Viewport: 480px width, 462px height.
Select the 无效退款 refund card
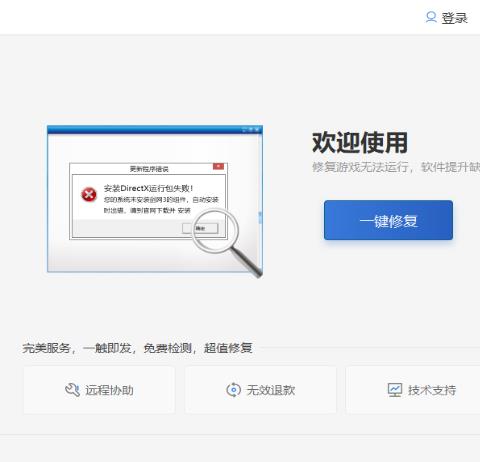click(x=261, y=390)
